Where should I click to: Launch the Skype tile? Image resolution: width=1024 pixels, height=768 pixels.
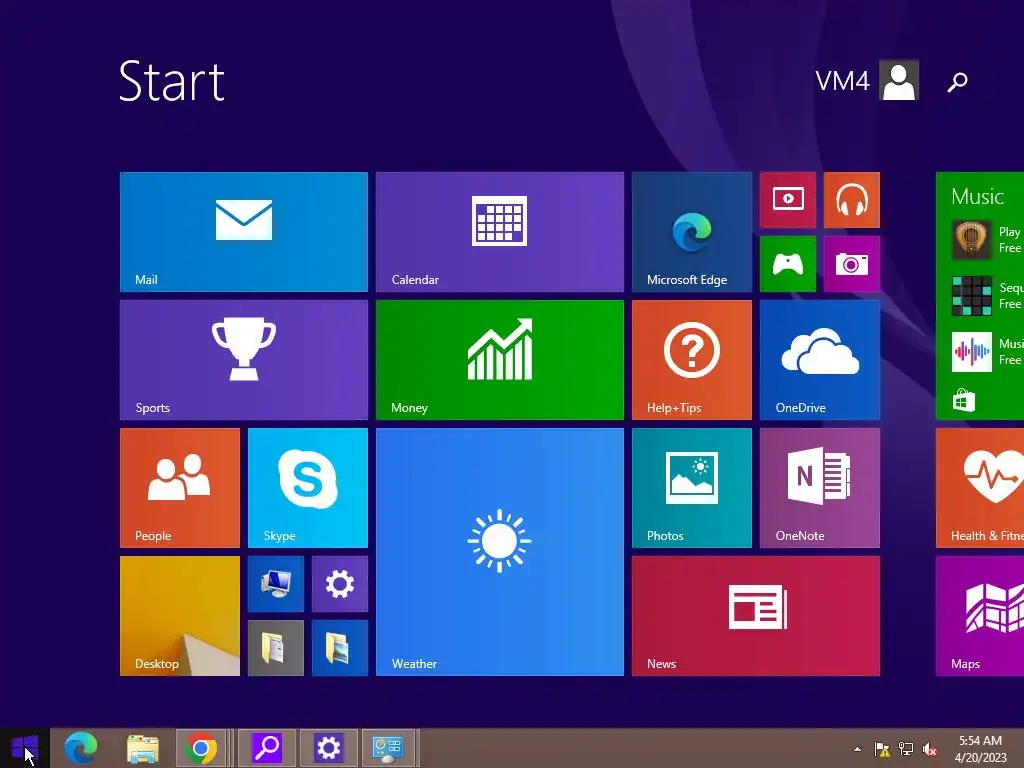(308, 488)
